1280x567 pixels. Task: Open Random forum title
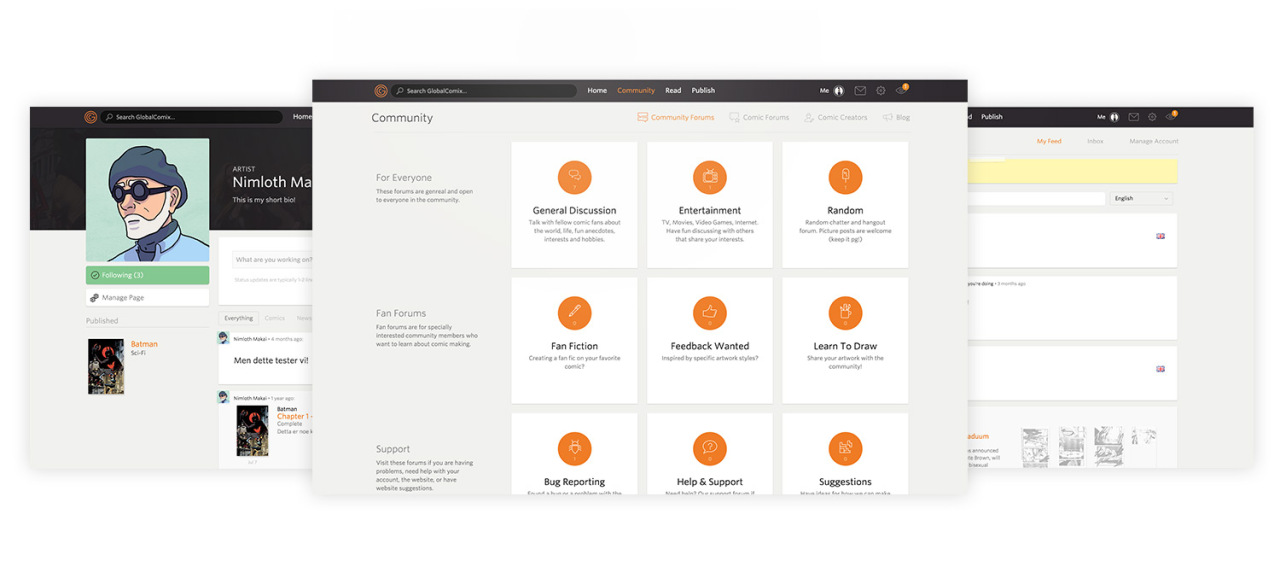pyautogui.click(x=845, y=211)
